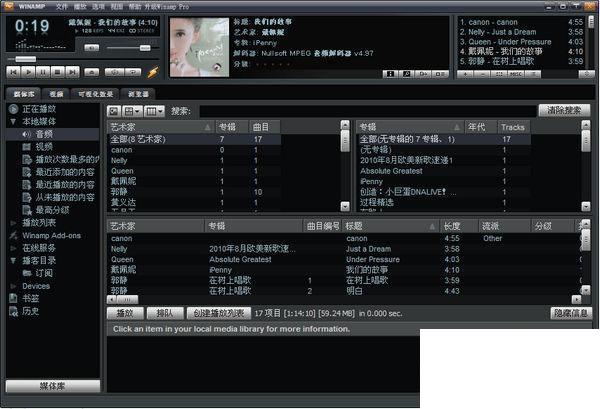The width and height of the screenshot is (600, 409).
Task: Switch to the 视频 tab
Action: [56, 94]
